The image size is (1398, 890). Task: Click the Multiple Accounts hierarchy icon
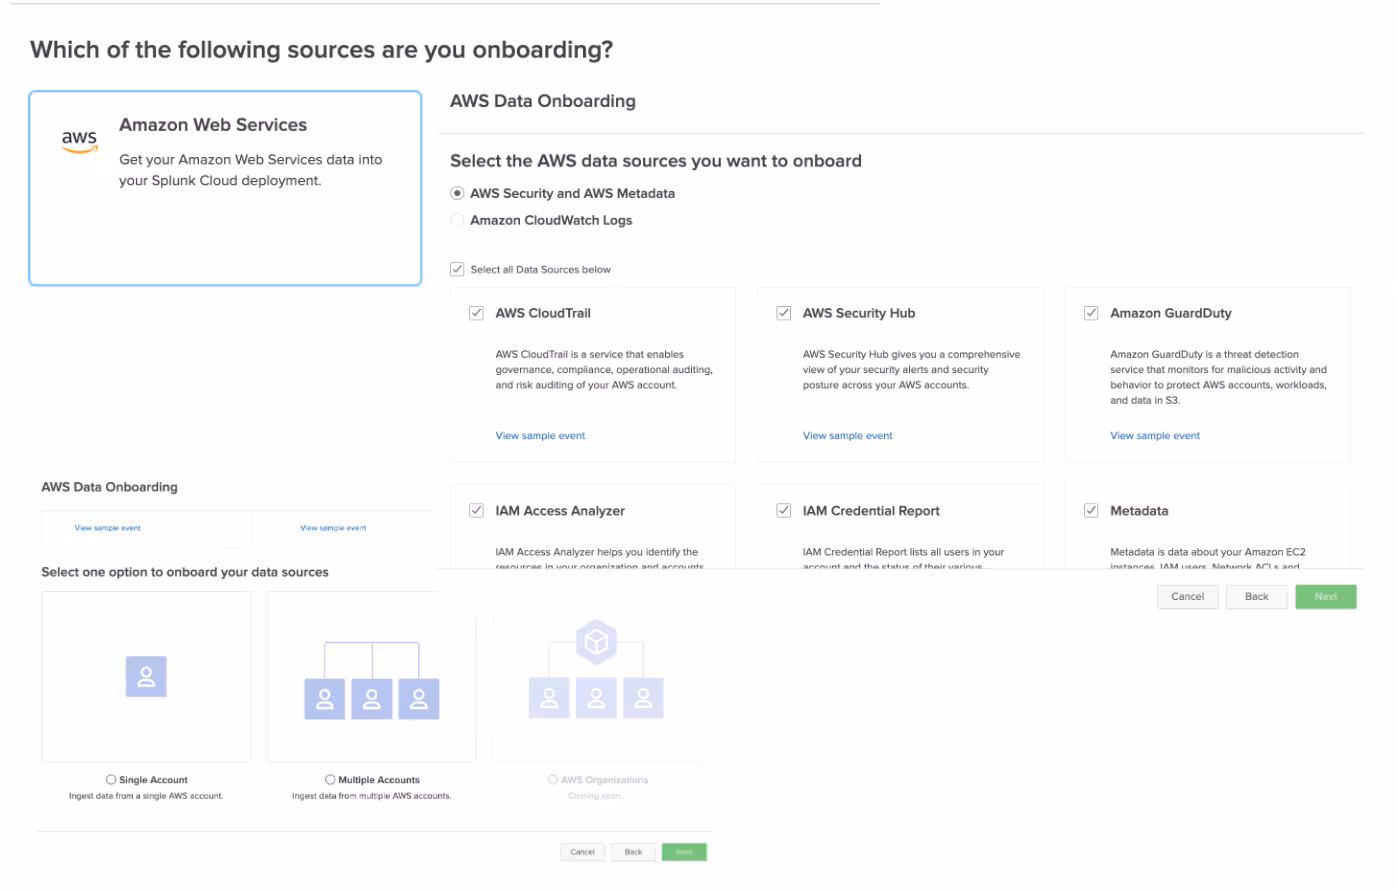(371, 681)
